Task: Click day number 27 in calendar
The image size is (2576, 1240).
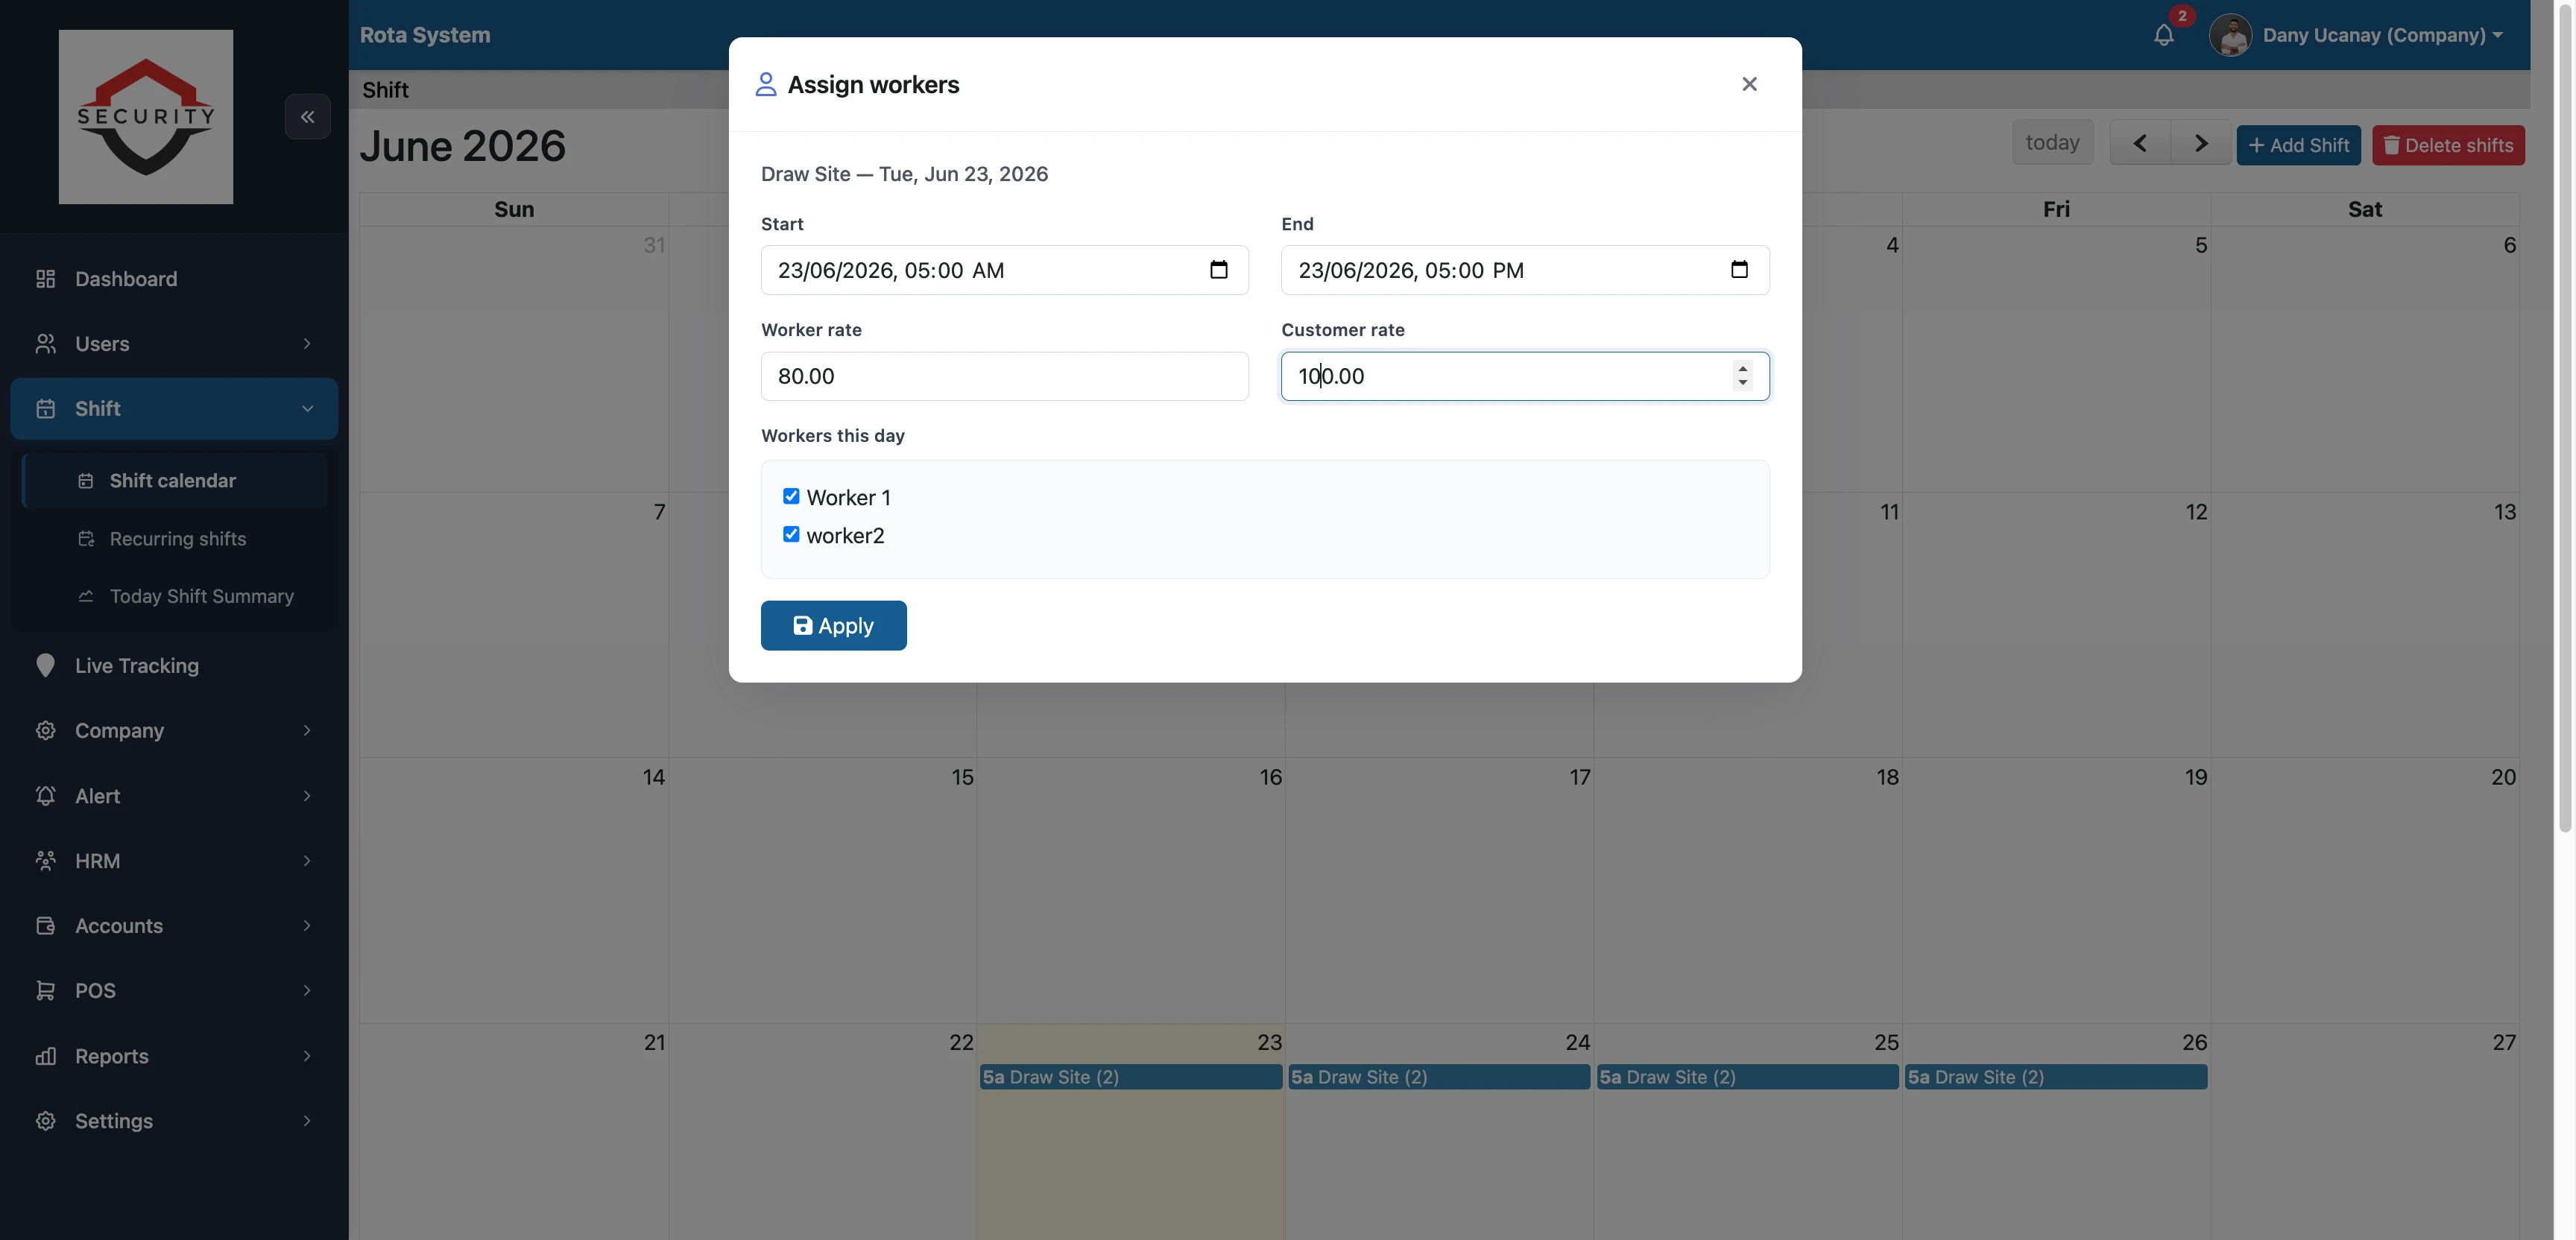Action: coord(2503,1043)
